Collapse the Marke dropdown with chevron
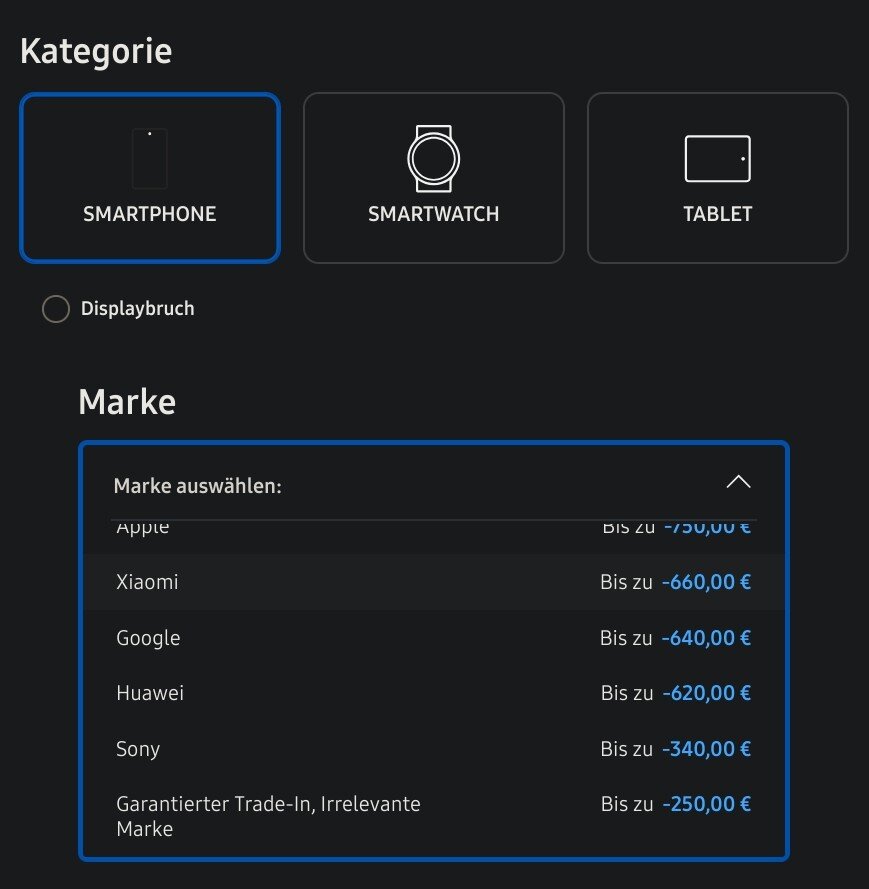The image size is (869, 889). [x=738, y=483]
